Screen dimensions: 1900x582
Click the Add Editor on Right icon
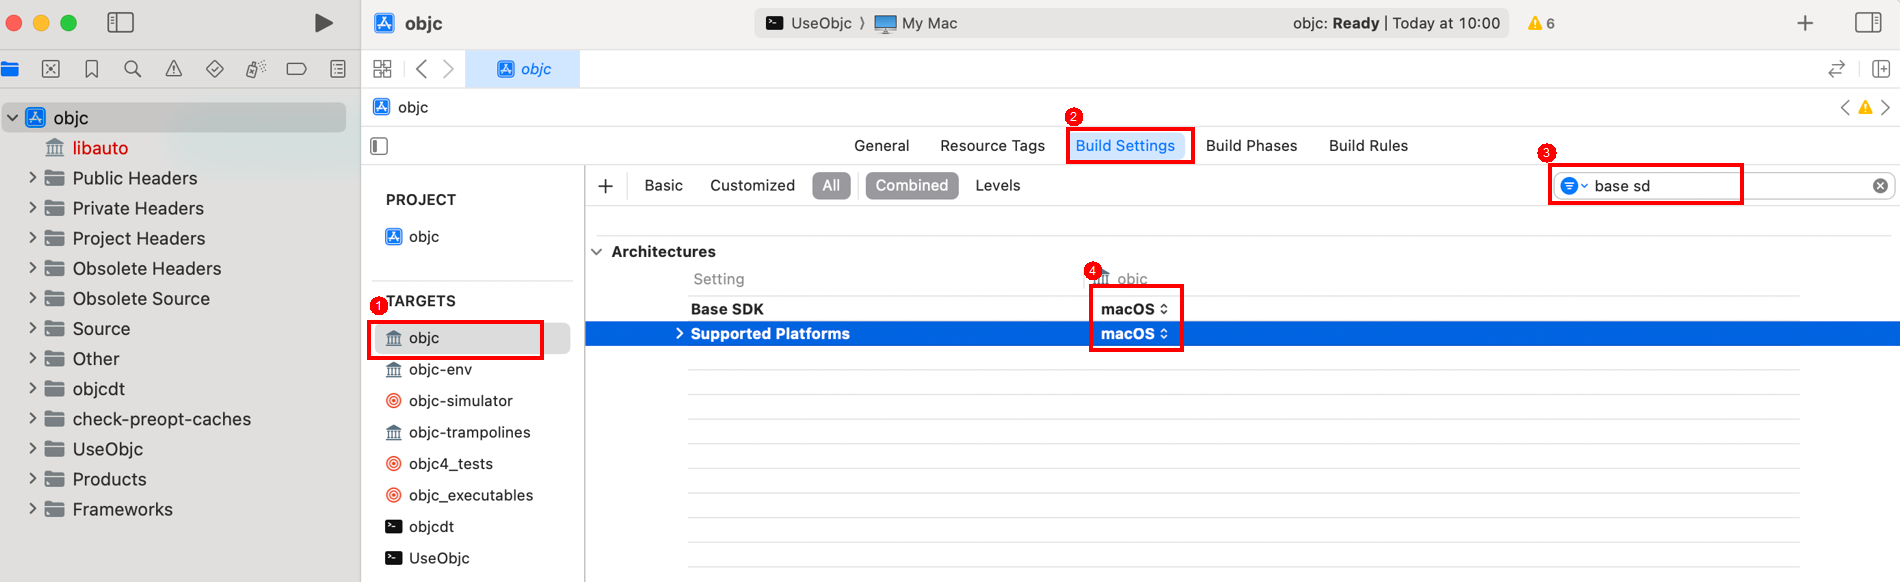point(1880,69)
